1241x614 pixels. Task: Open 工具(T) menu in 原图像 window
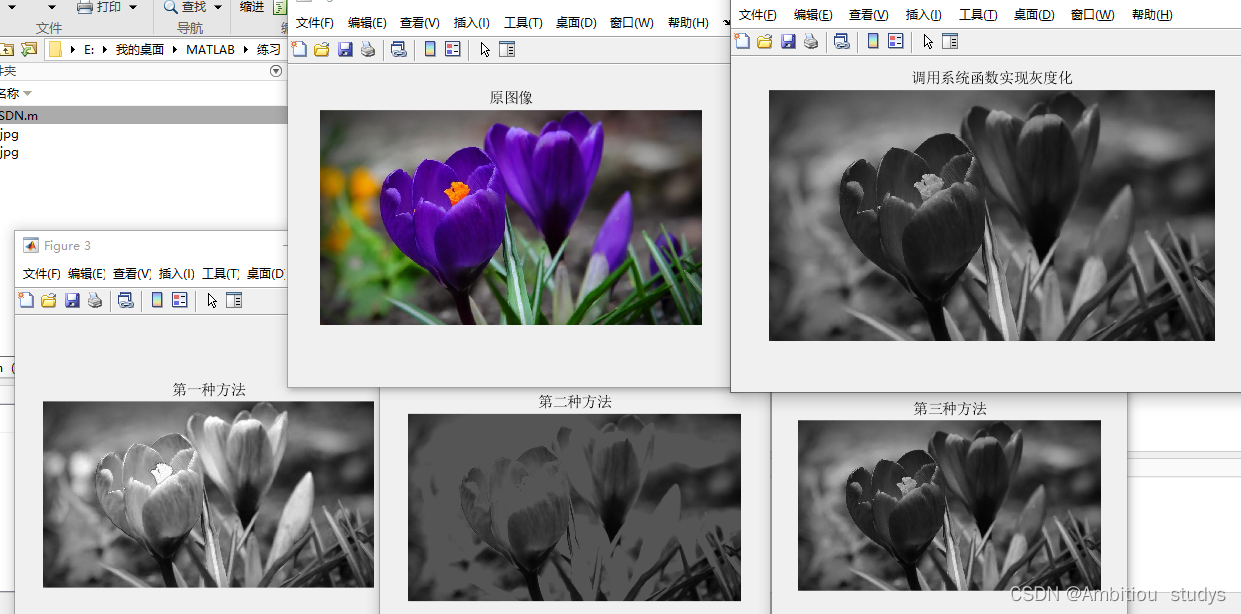523,23
